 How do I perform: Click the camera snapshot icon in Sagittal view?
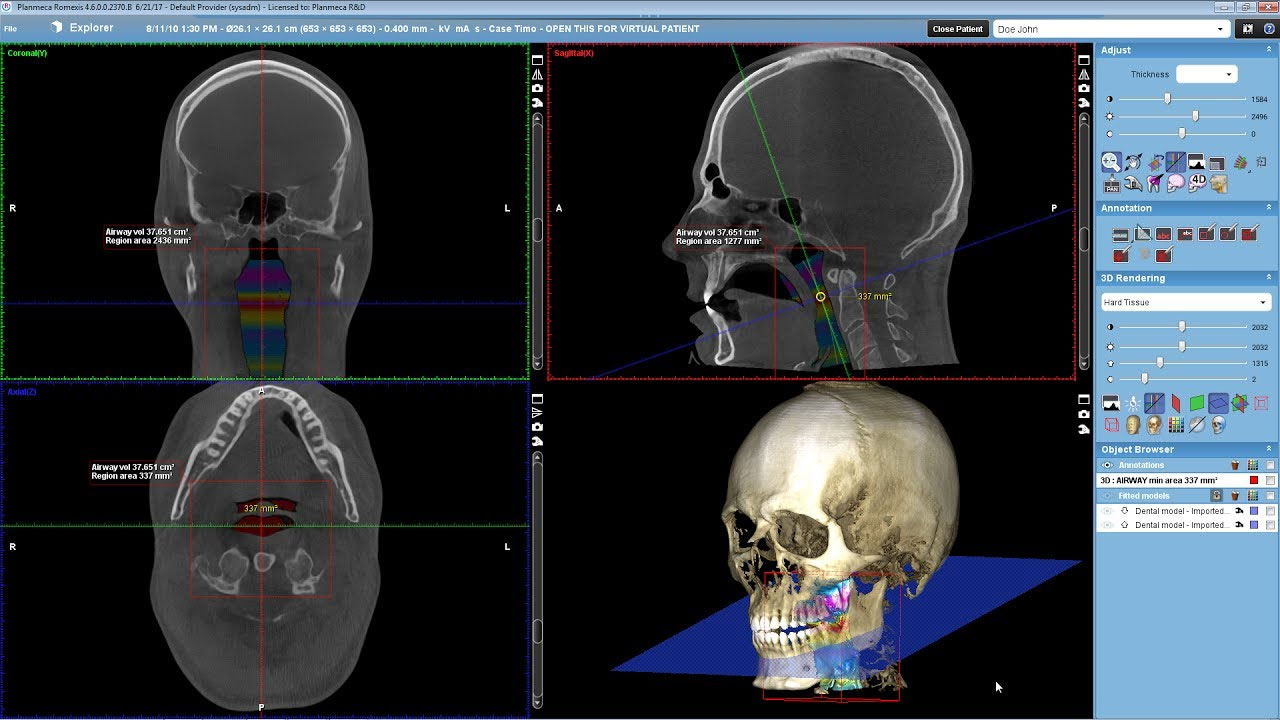(x=1084, y=88)
